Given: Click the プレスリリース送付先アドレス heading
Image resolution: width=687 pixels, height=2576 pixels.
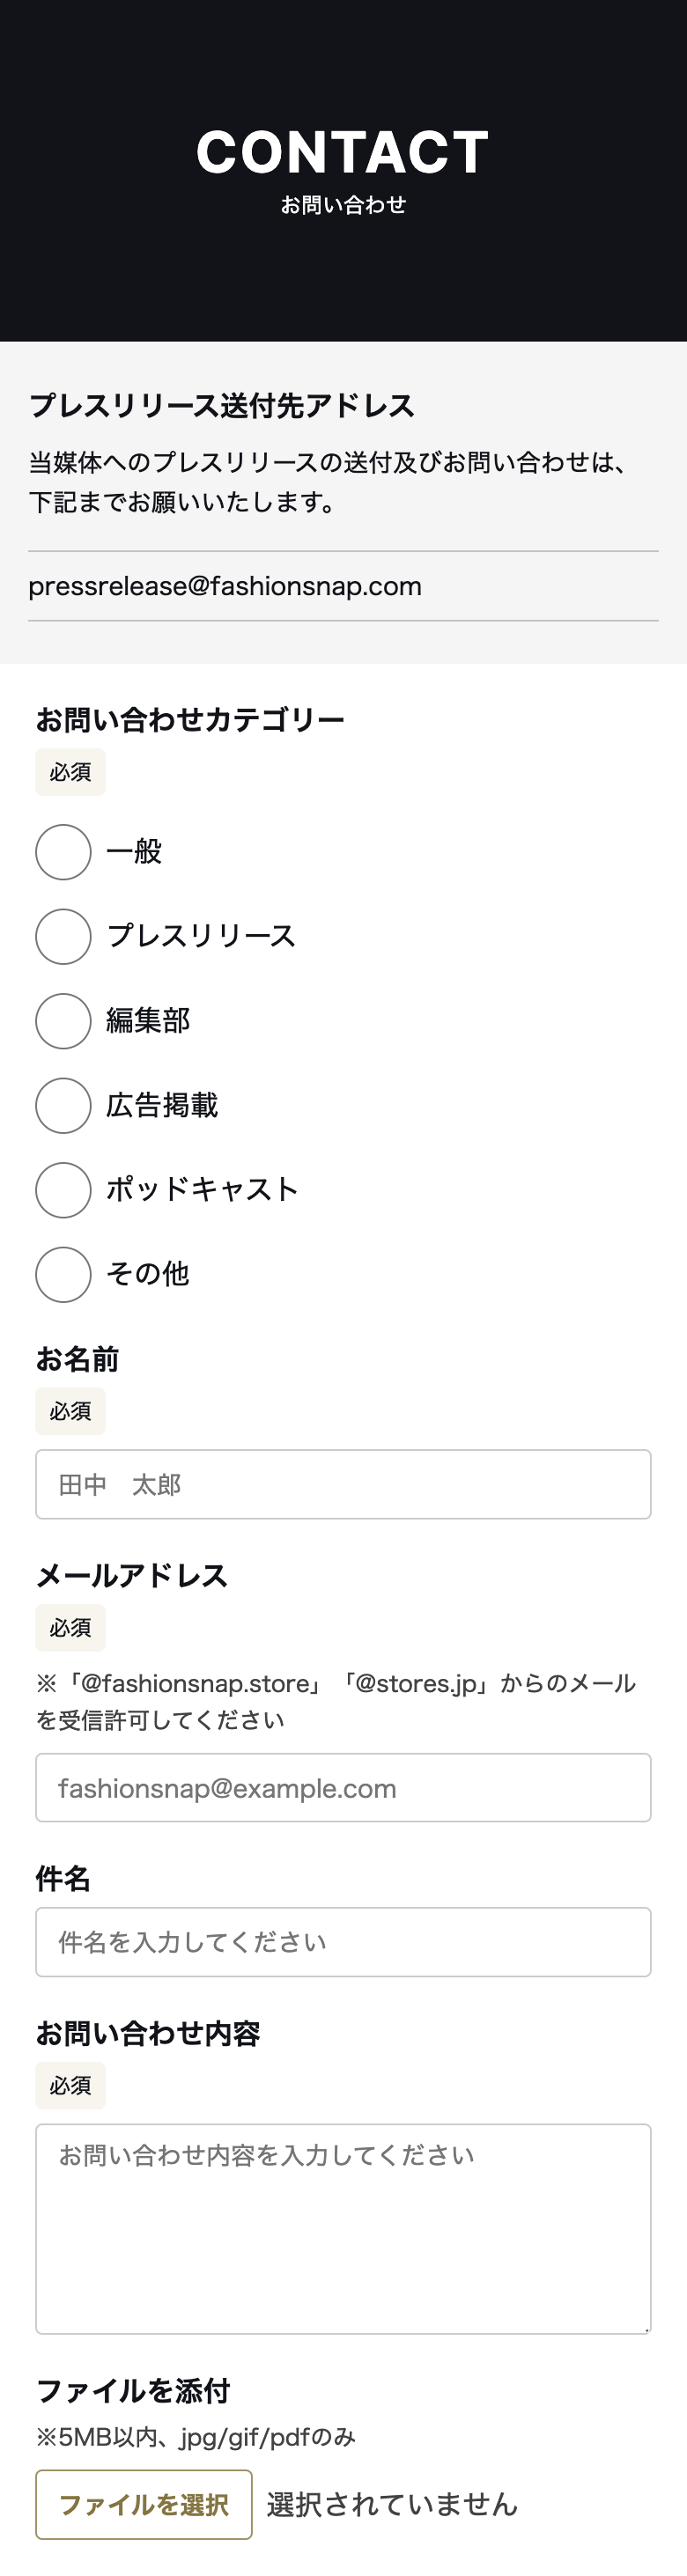Looking at the screenshot, I should point(222,406).
